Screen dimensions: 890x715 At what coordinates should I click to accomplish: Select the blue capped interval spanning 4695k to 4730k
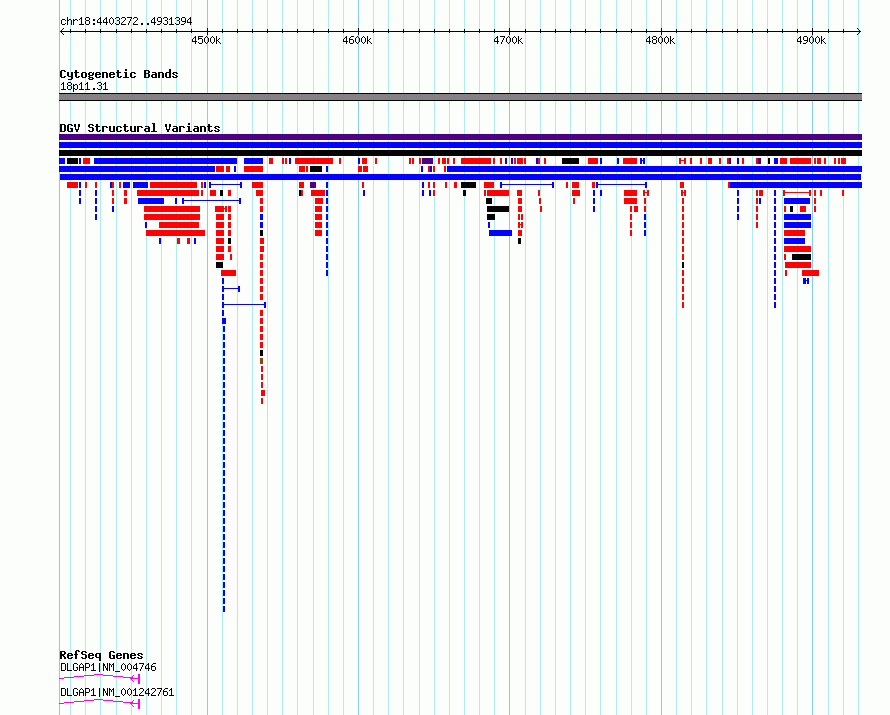coord(527,185)
